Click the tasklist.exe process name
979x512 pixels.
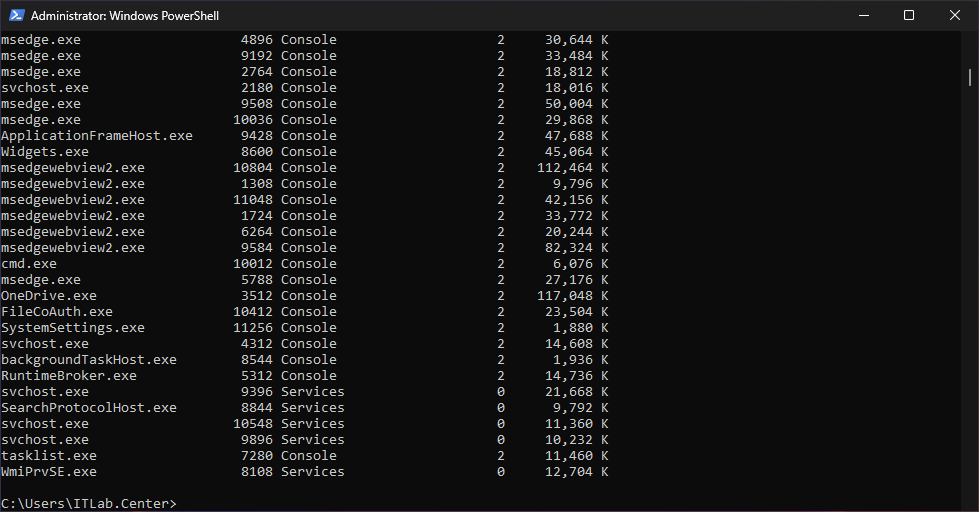[x=49, y=456]
